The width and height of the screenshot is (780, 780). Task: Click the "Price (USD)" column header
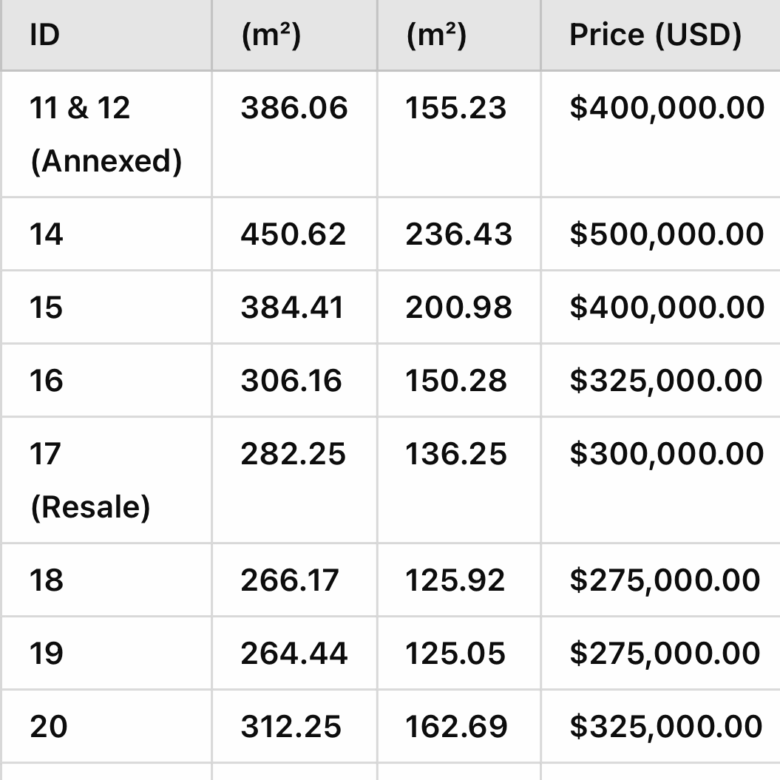coord(655,35)
